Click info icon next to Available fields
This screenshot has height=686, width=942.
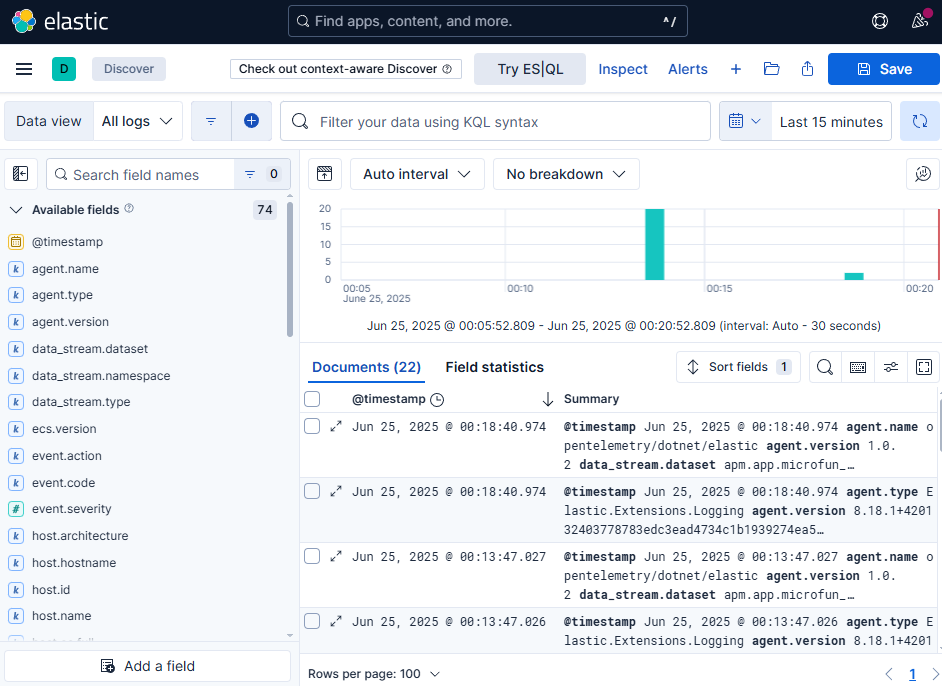click(129, 208)
